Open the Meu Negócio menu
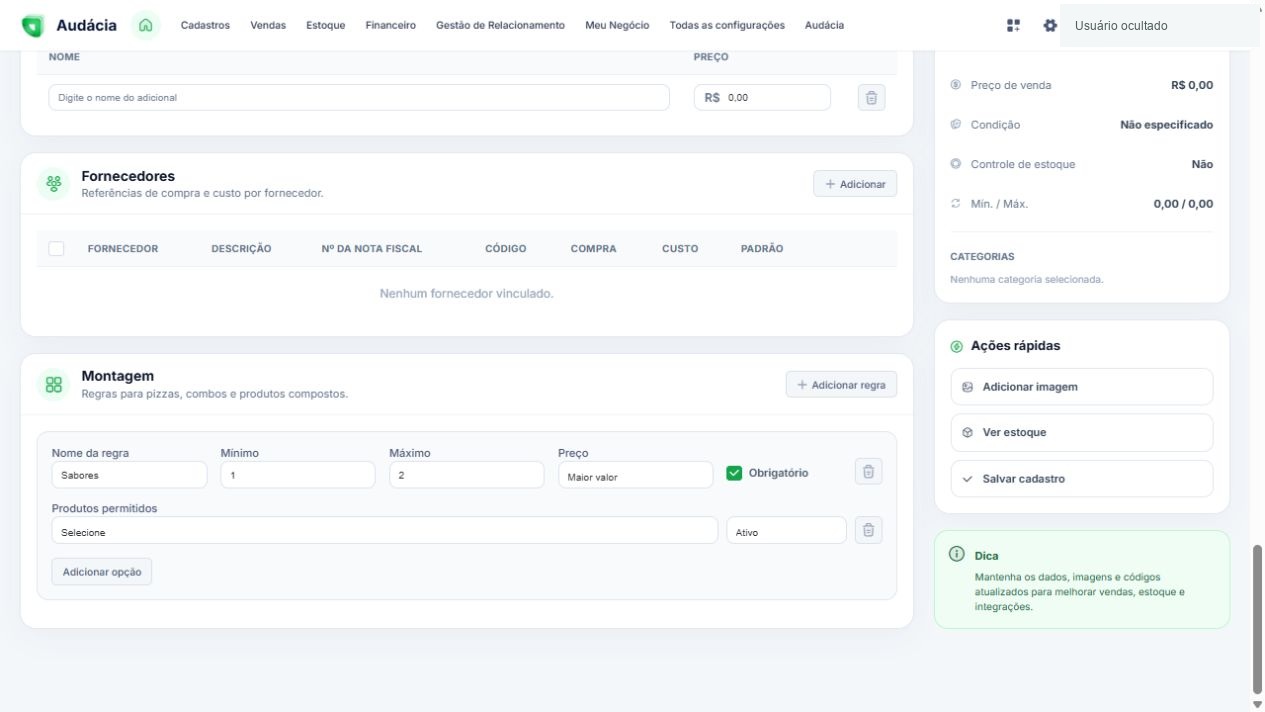 tap(617, 25)
